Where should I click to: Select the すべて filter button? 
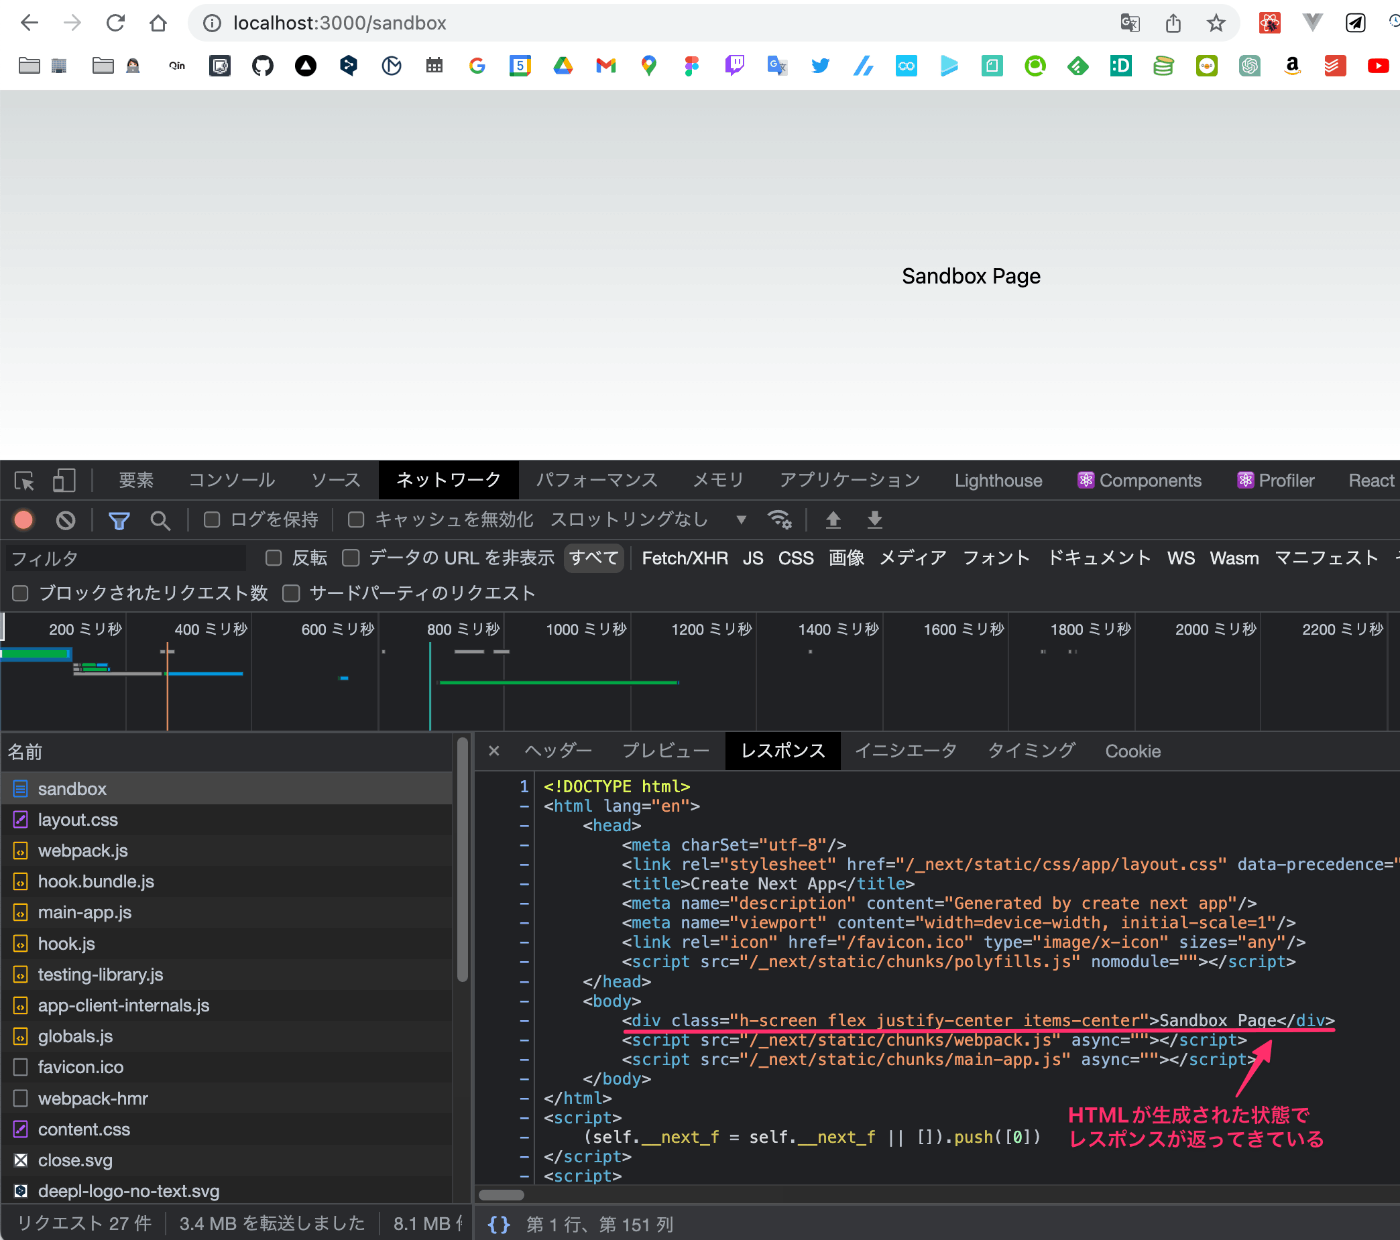(594, 558)
